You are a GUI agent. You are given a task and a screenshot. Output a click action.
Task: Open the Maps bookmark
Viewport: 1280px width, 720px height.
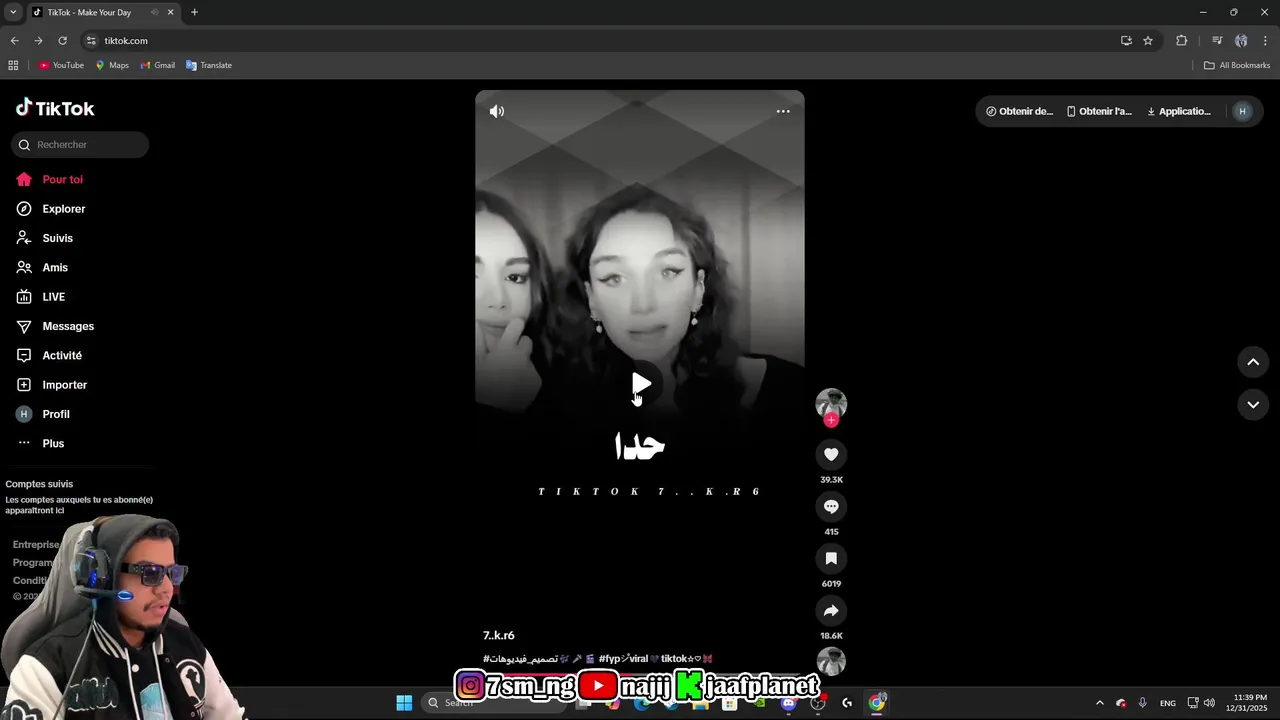(112, 65)
